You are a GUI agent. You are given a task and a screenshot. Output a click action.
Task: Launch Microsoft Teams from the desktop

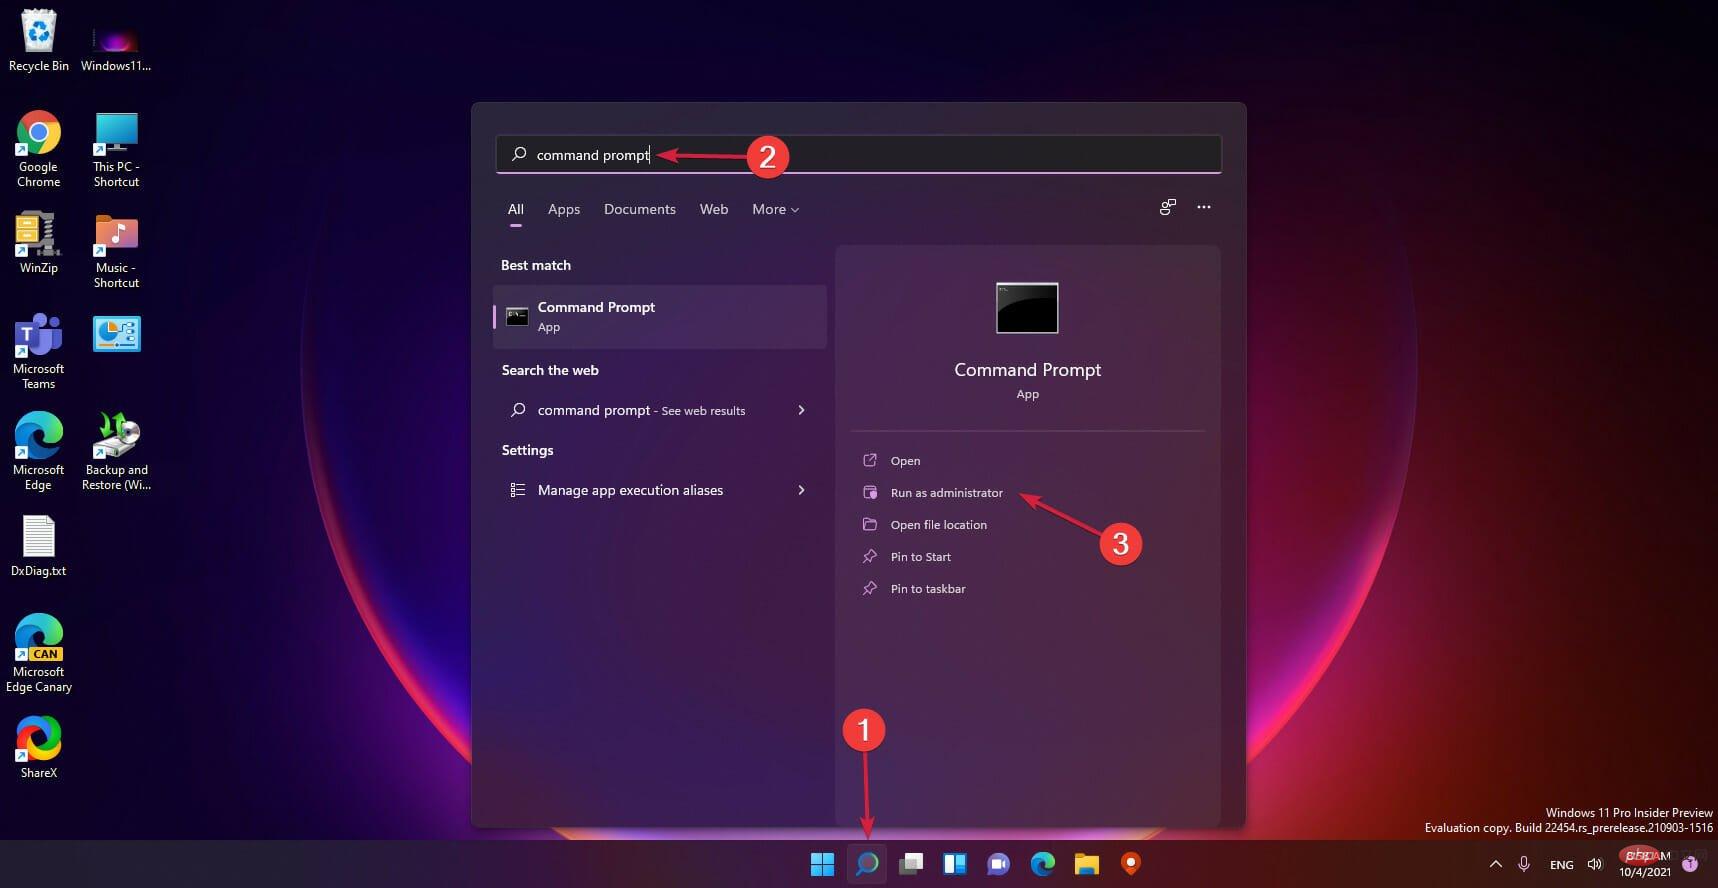tap(38, 351)
